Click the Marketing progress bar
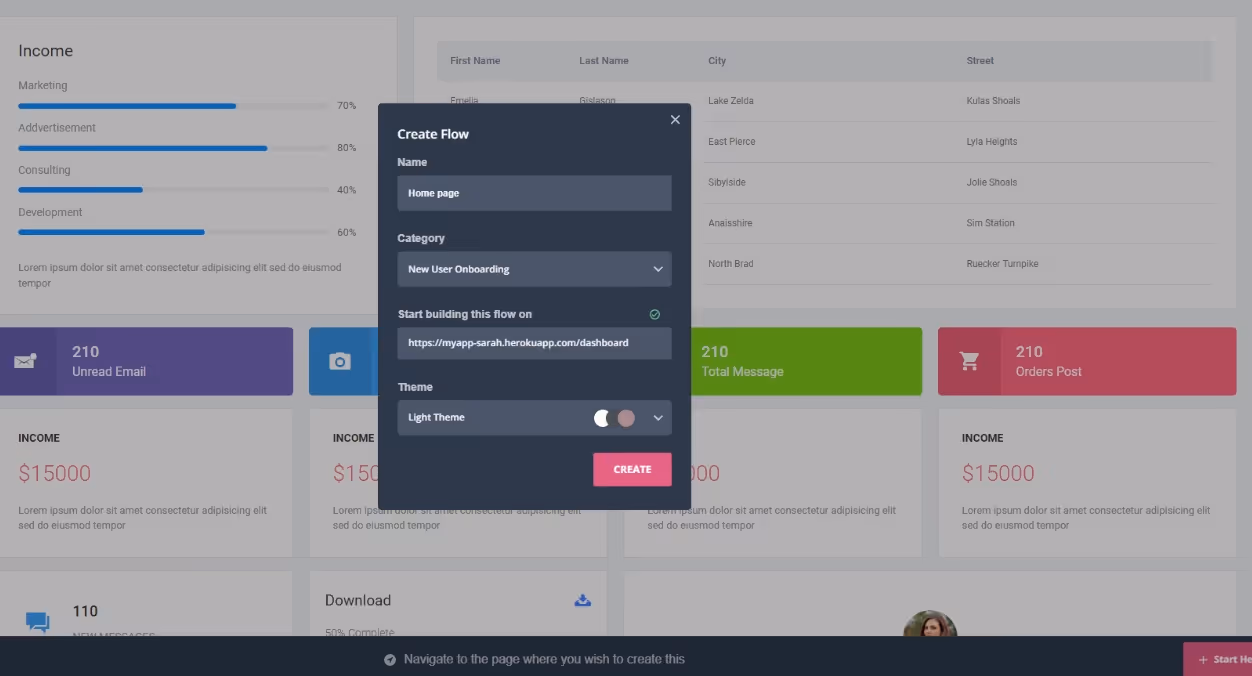The image size is (1252, 676). 173,106
